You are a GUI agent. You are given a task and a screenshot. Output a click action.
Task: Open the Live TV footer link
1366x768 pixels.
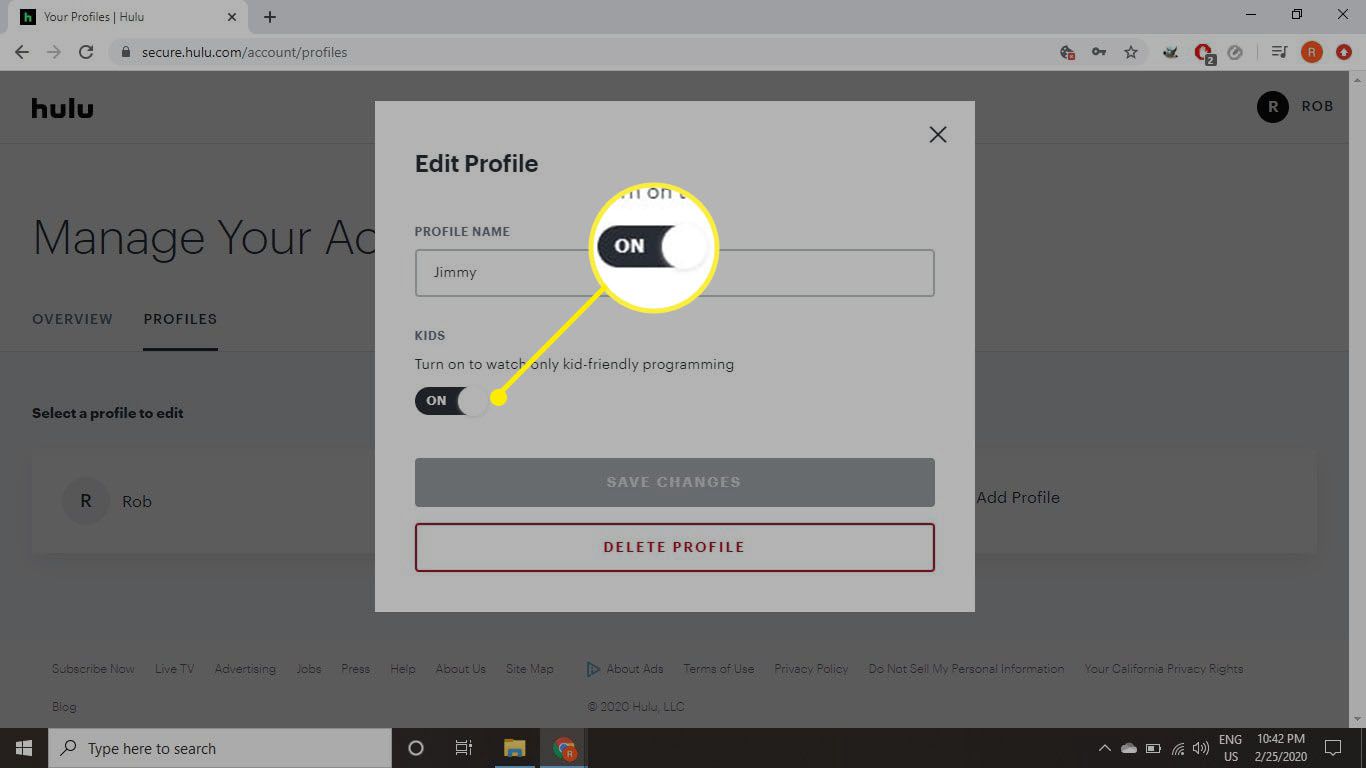click(175, 669)
